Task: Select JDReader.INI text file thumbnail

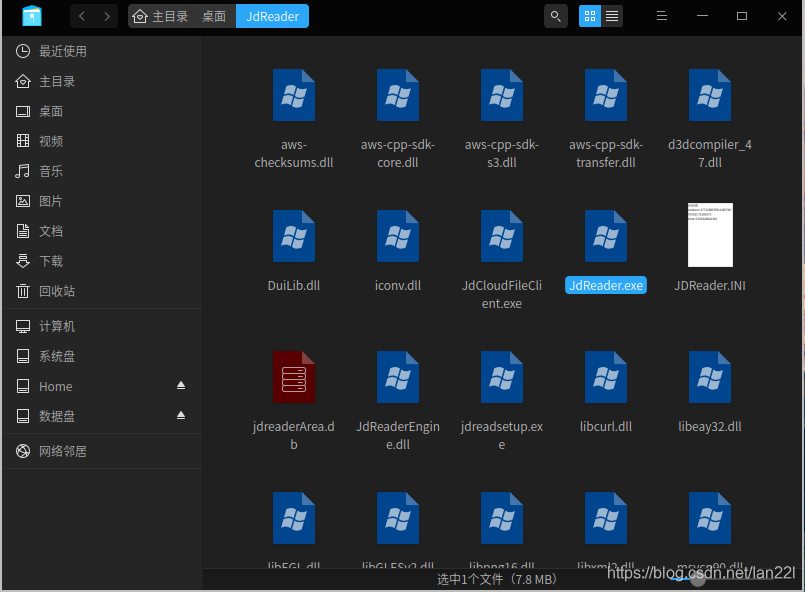Action: click(x=710, y=235)
